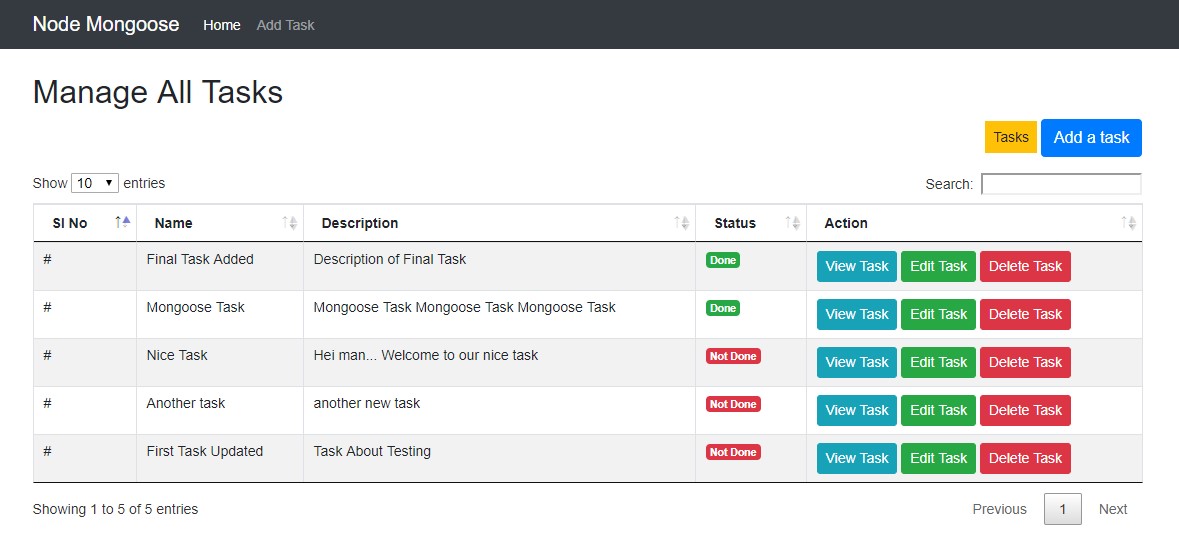View Task for Mongoose Task

click(856, 314)
